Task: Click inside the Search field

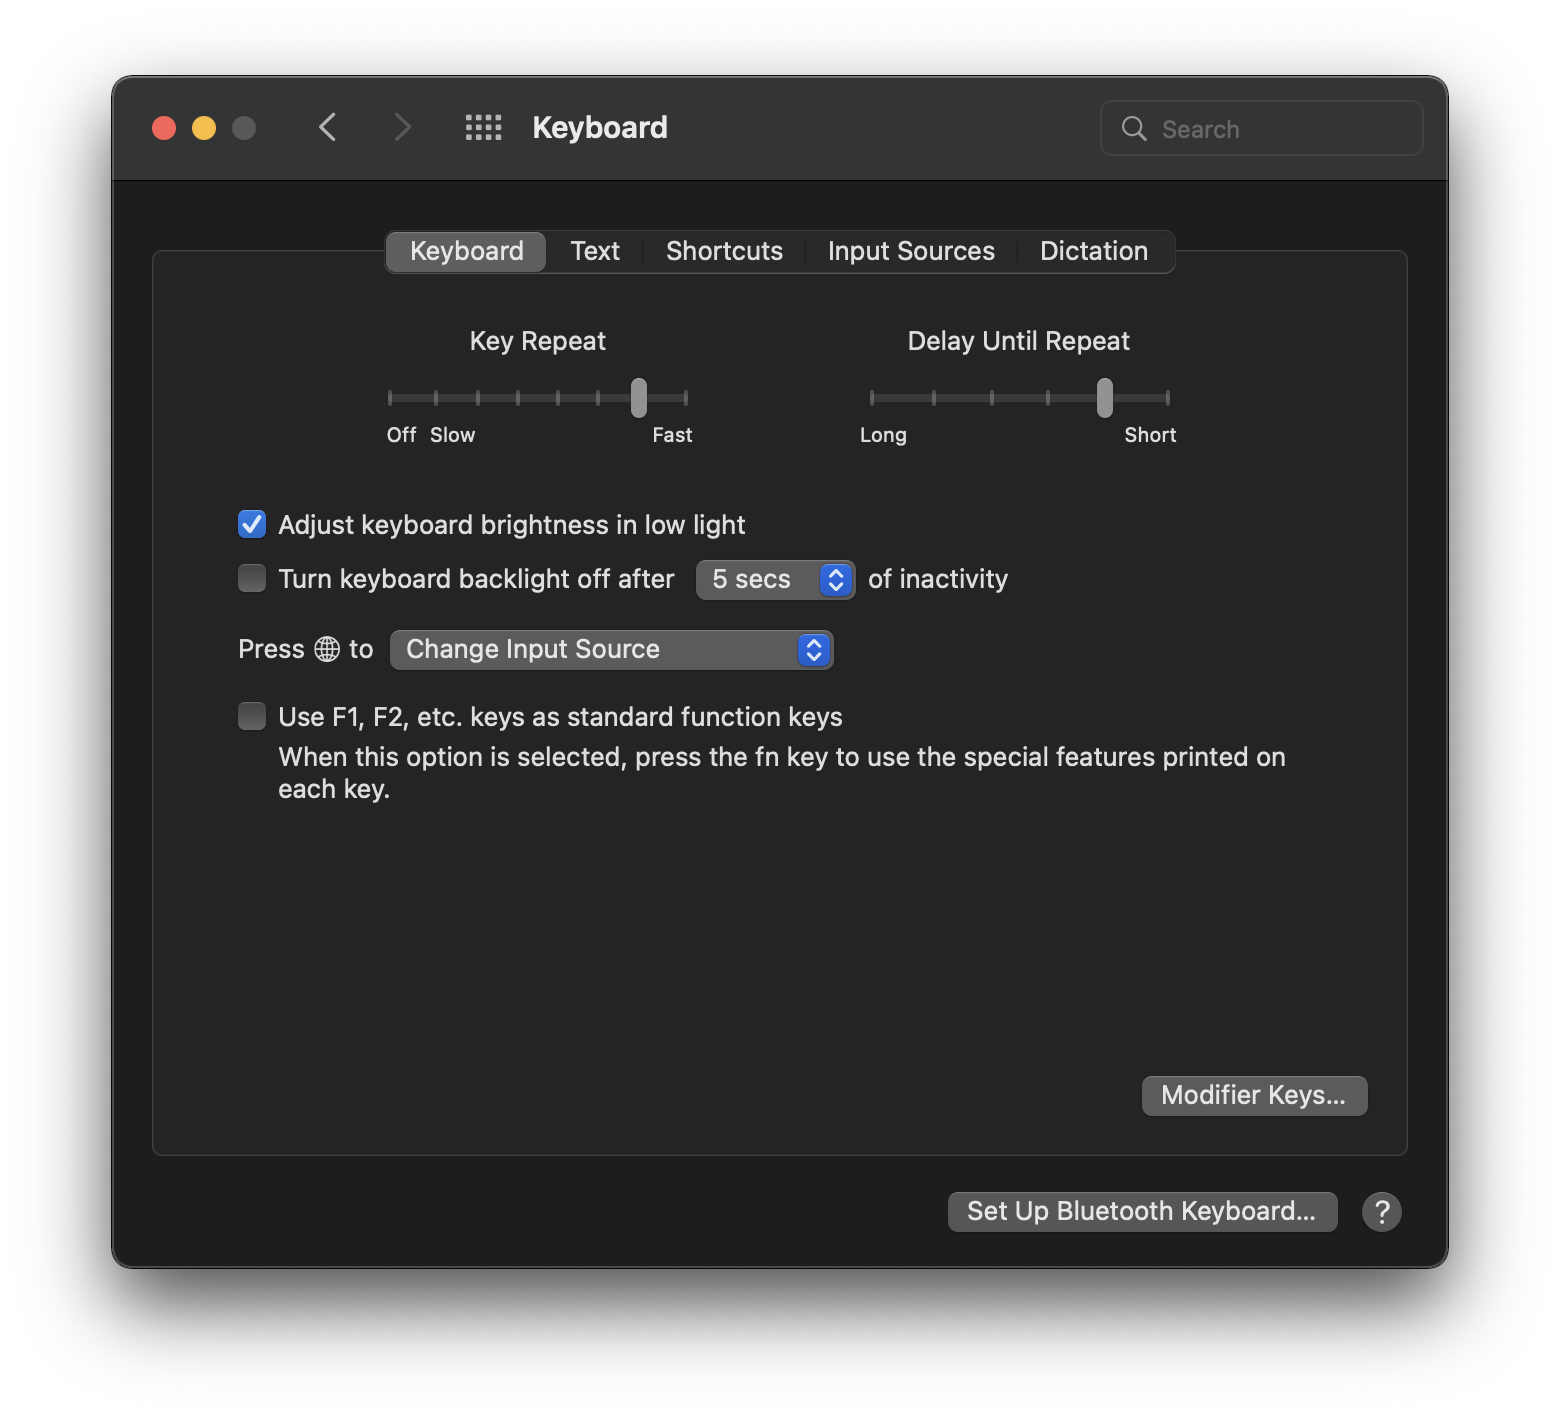Action: pyautogui.click(x=1280, y=129)
